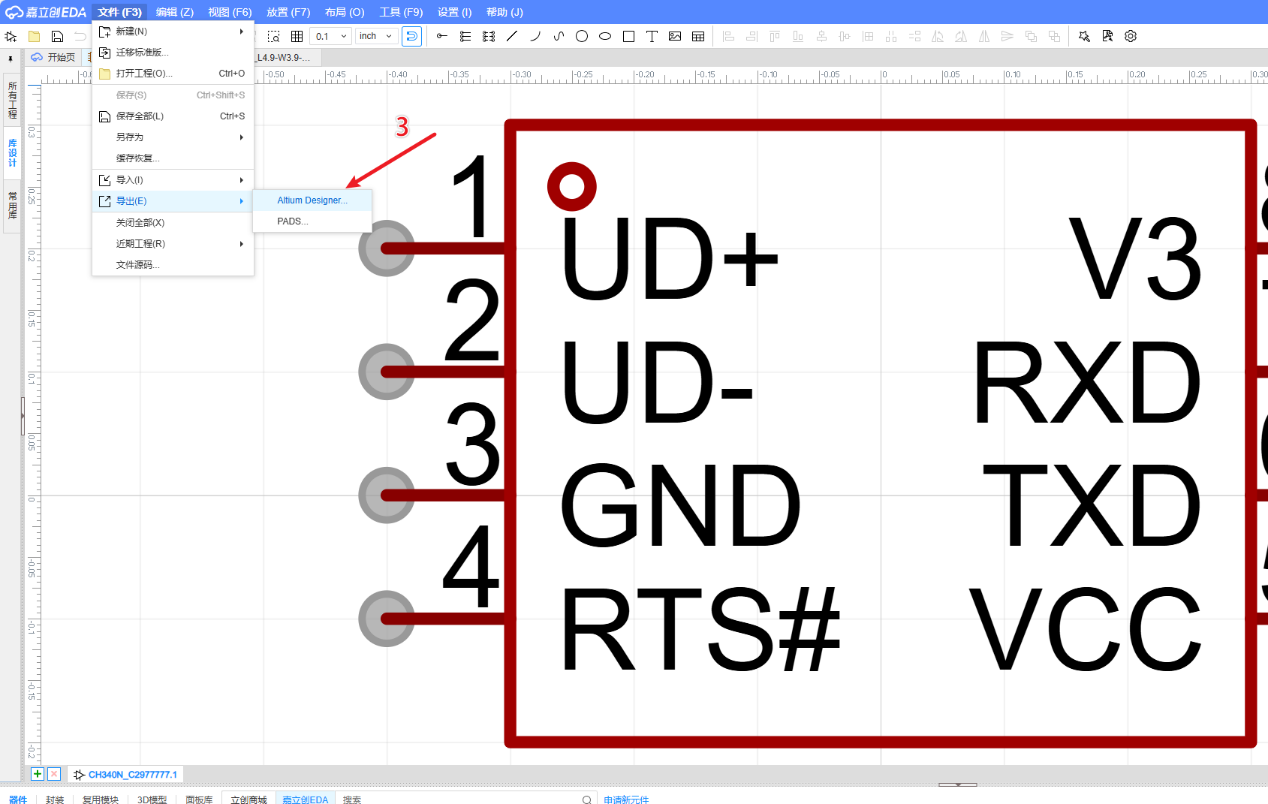
Task: Click the 导出(E) menu entry
Action: pyautogui.click(x=173, y=201)
